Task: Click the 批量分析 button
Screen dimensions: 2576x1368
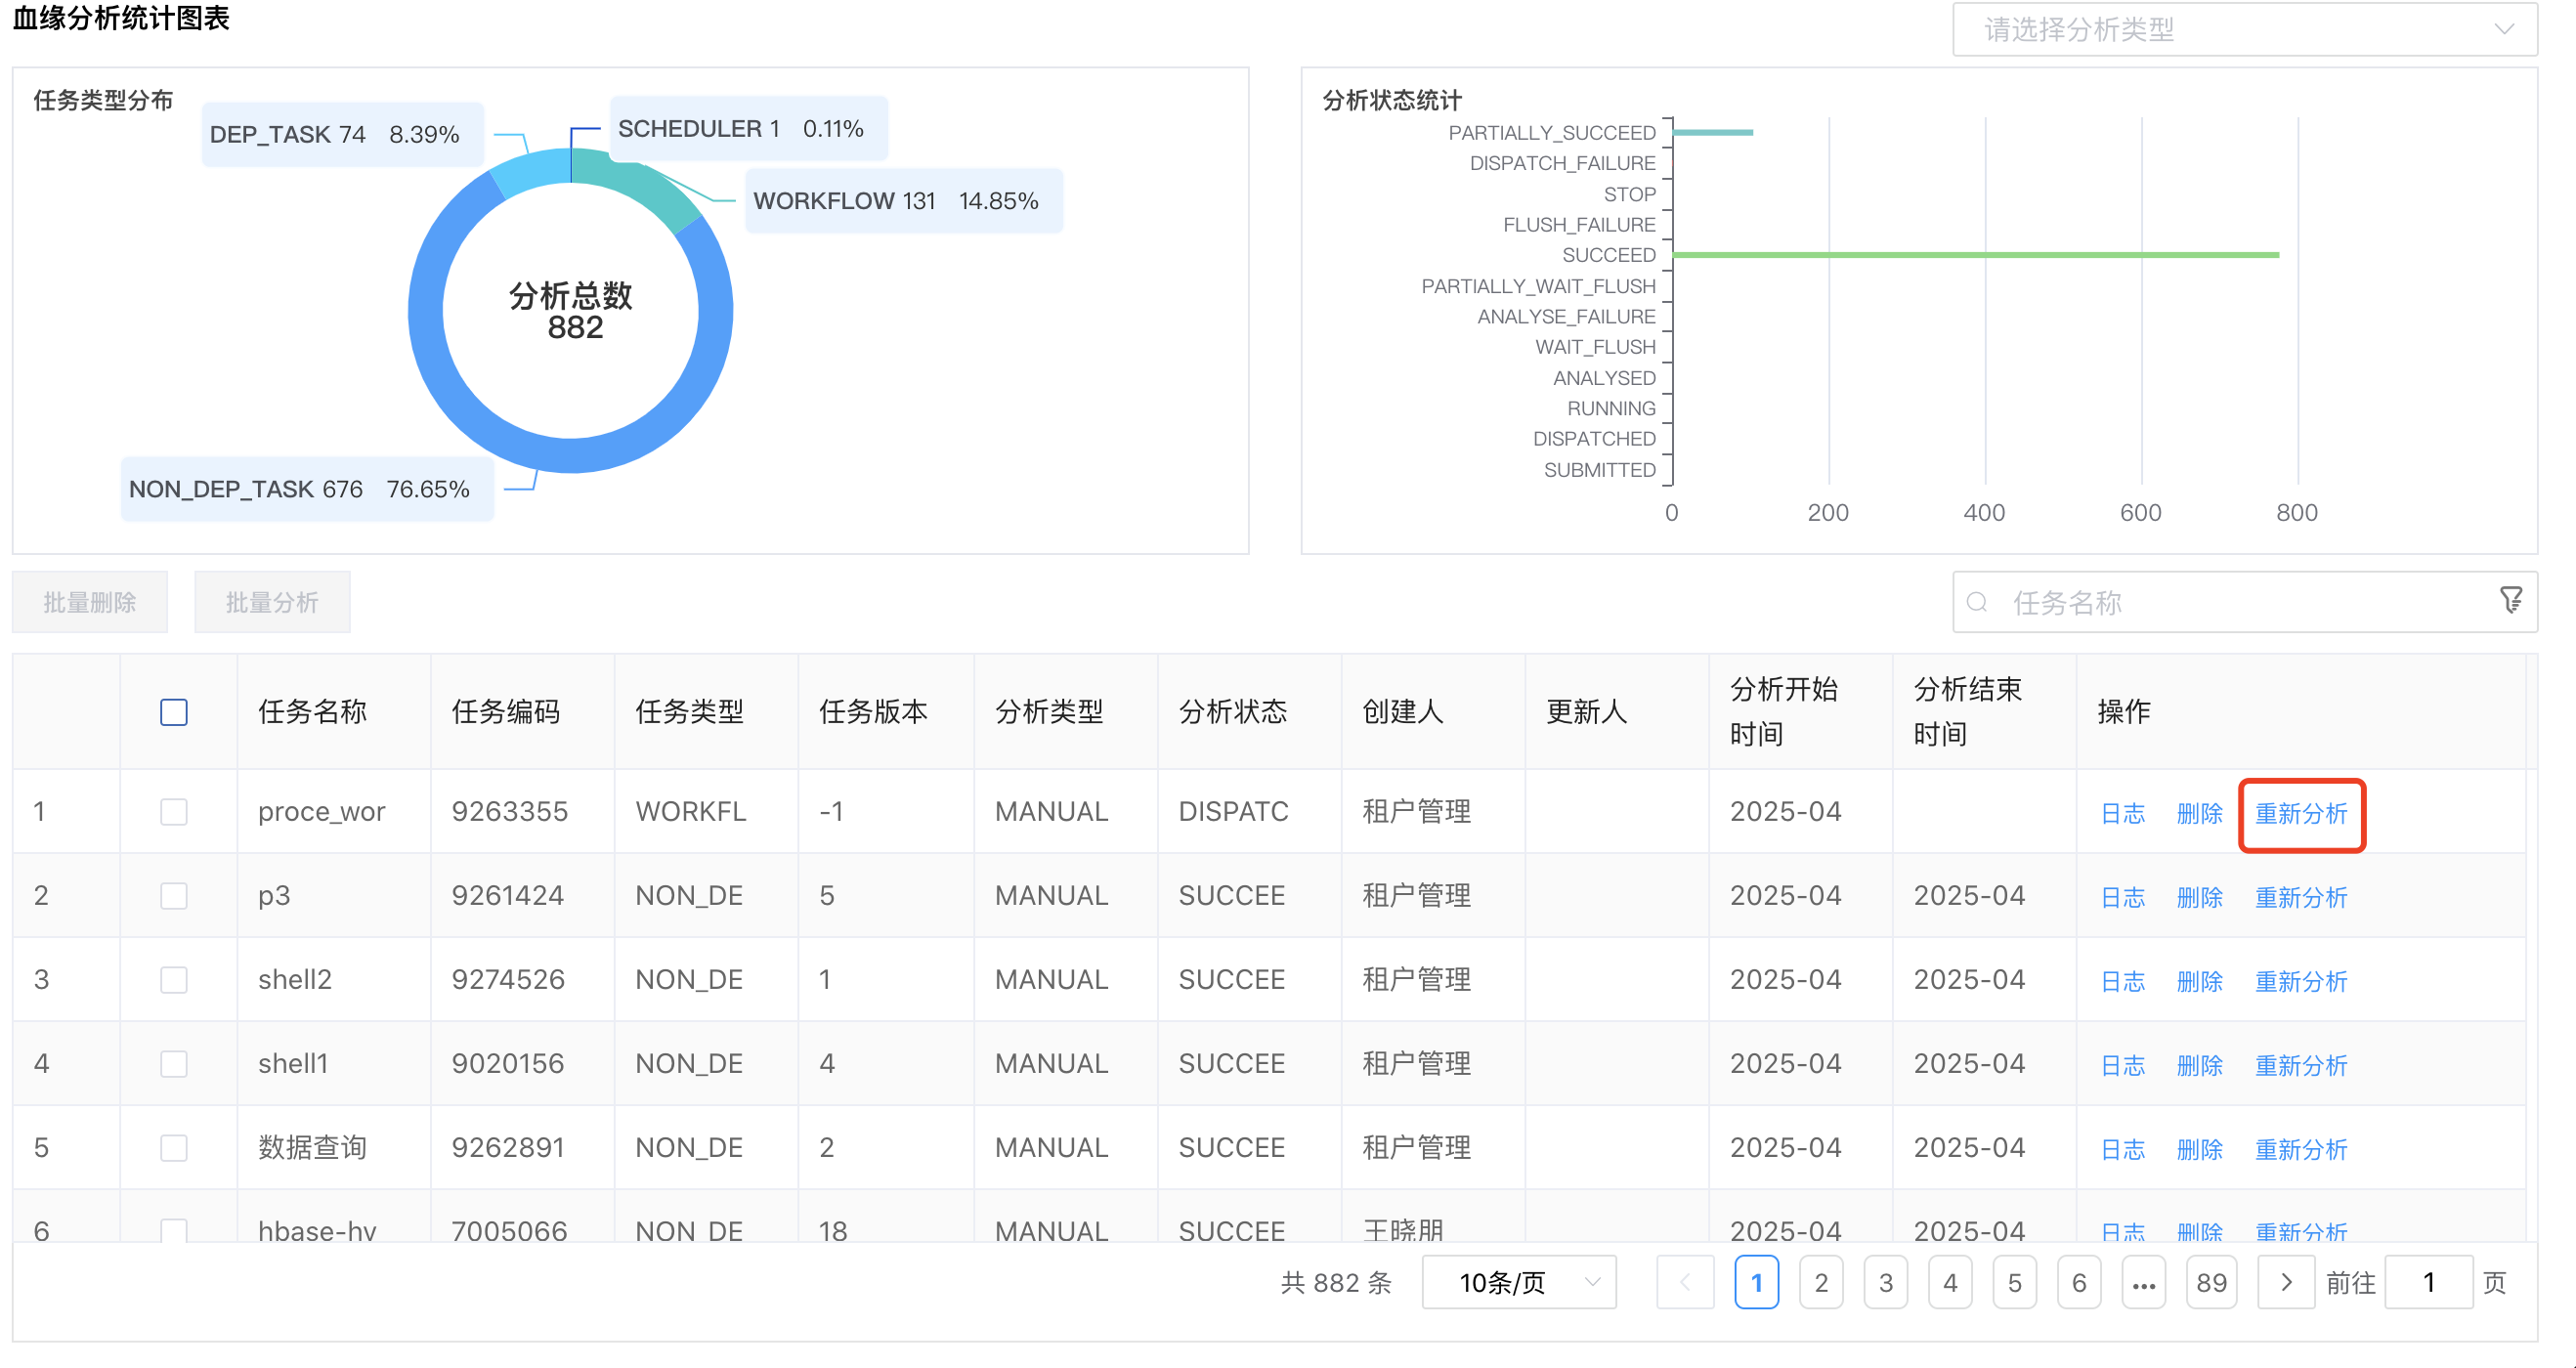Action: pos(271,601)
